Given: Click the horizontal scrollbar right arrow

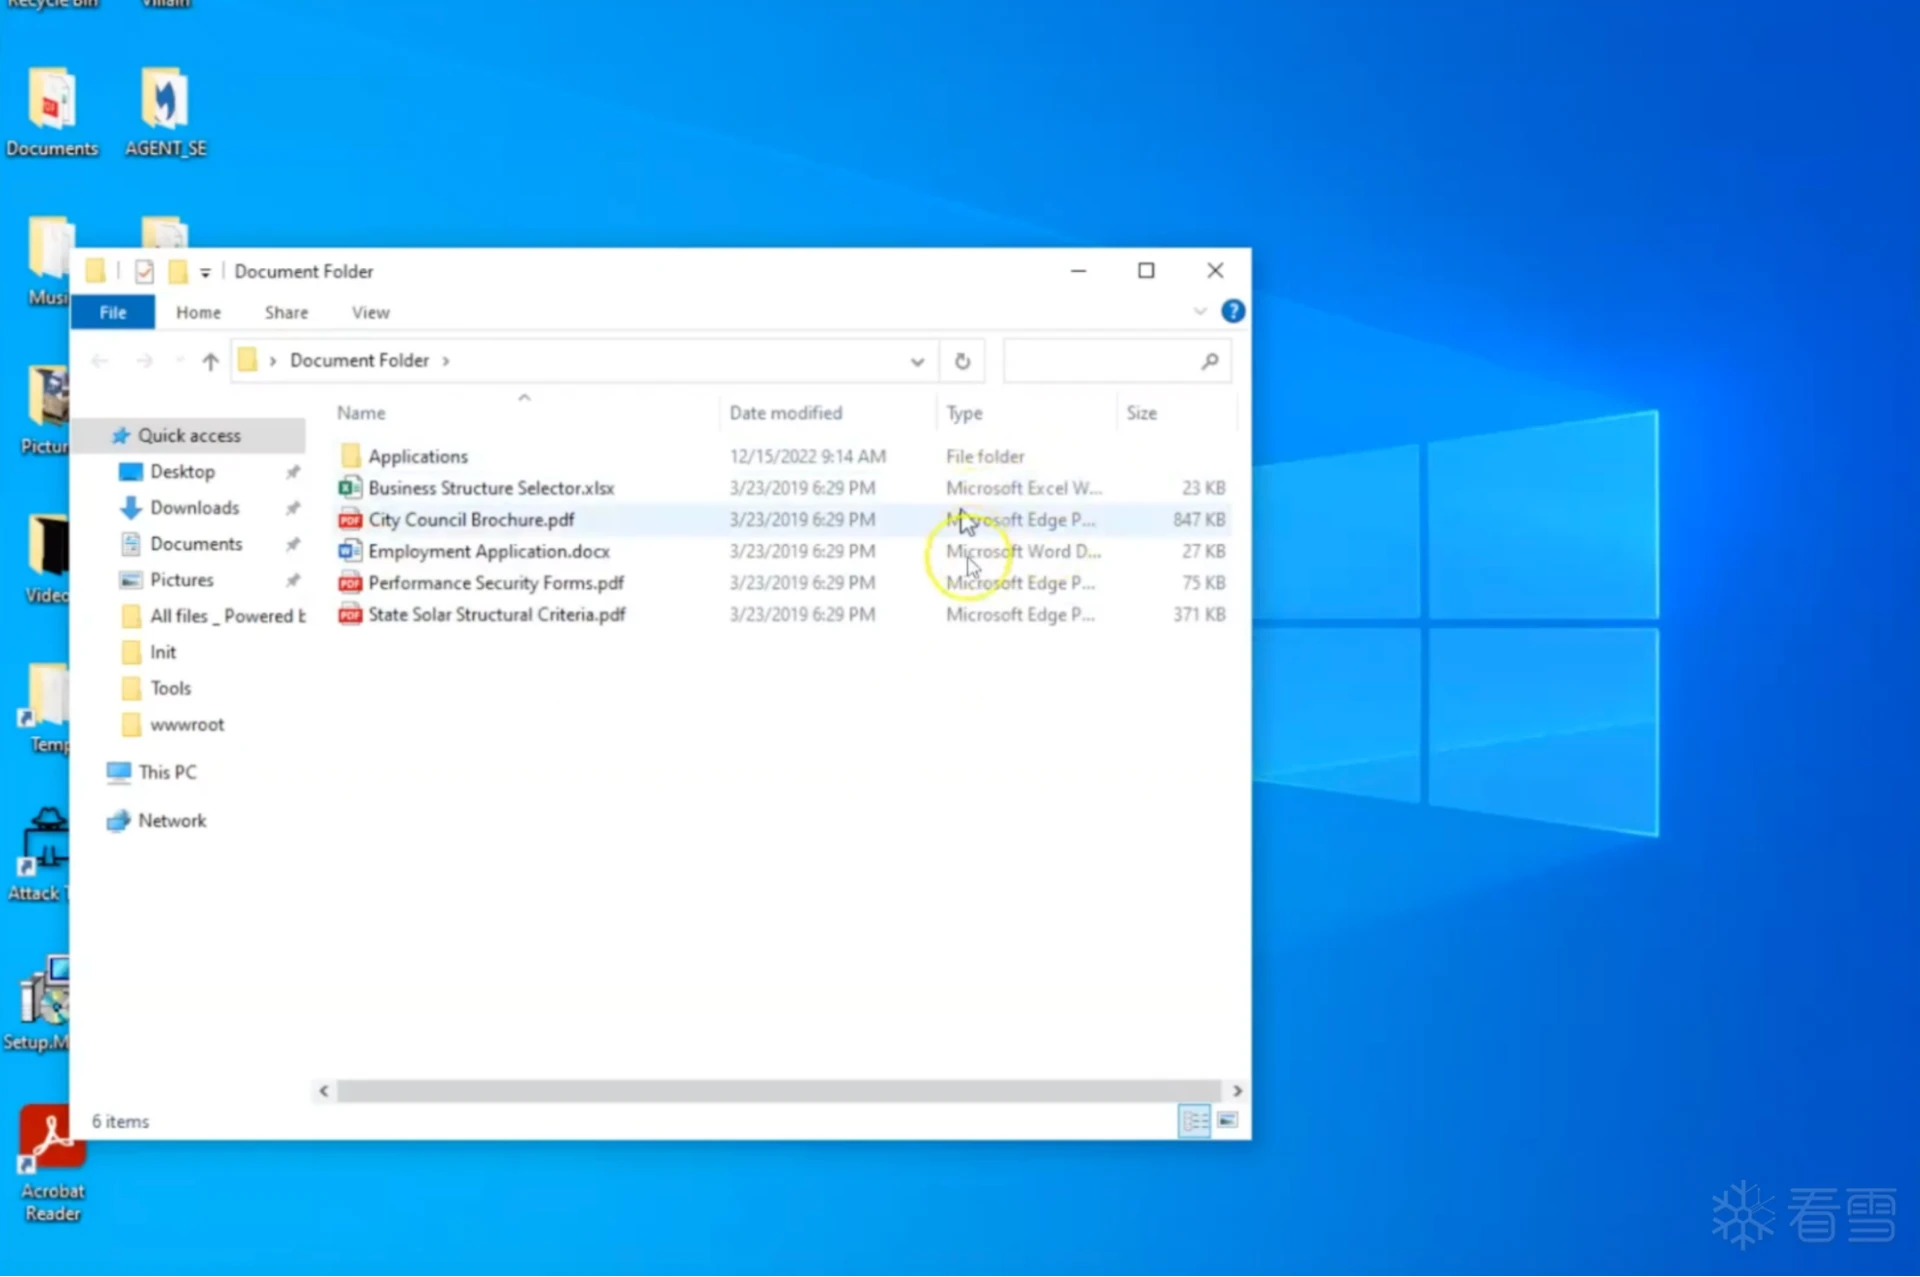Looking at the screenshot, I should [1237, 1090].
